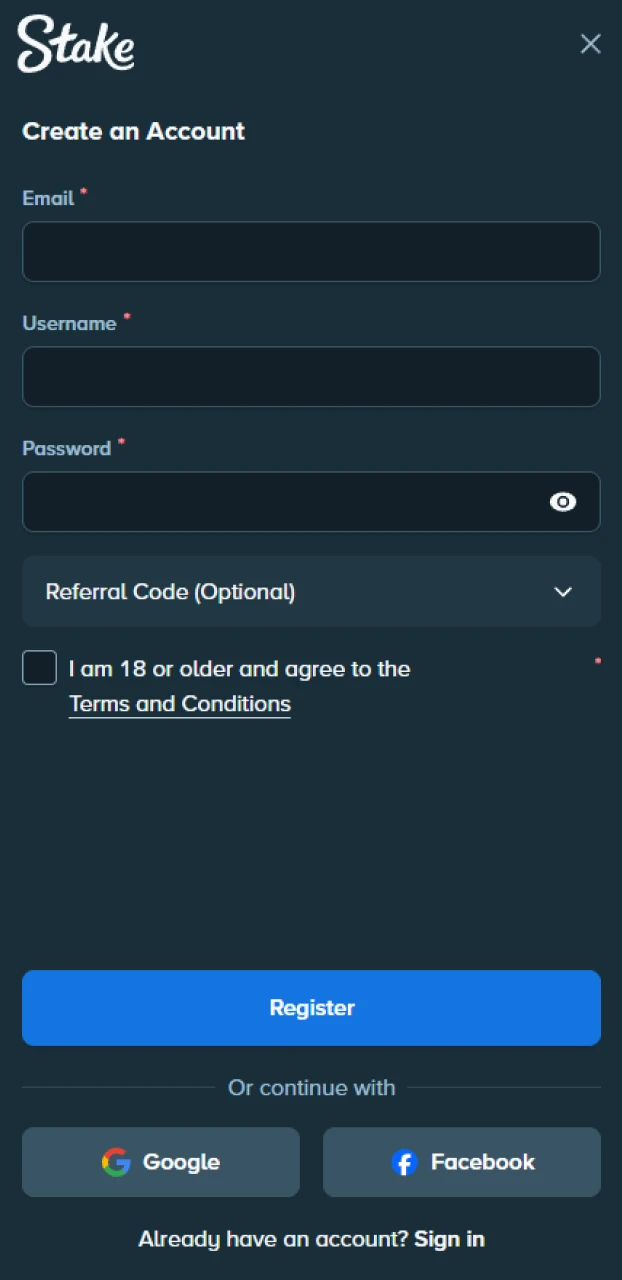Open the Referral Code (Optional) section

[x=170, y=592]
